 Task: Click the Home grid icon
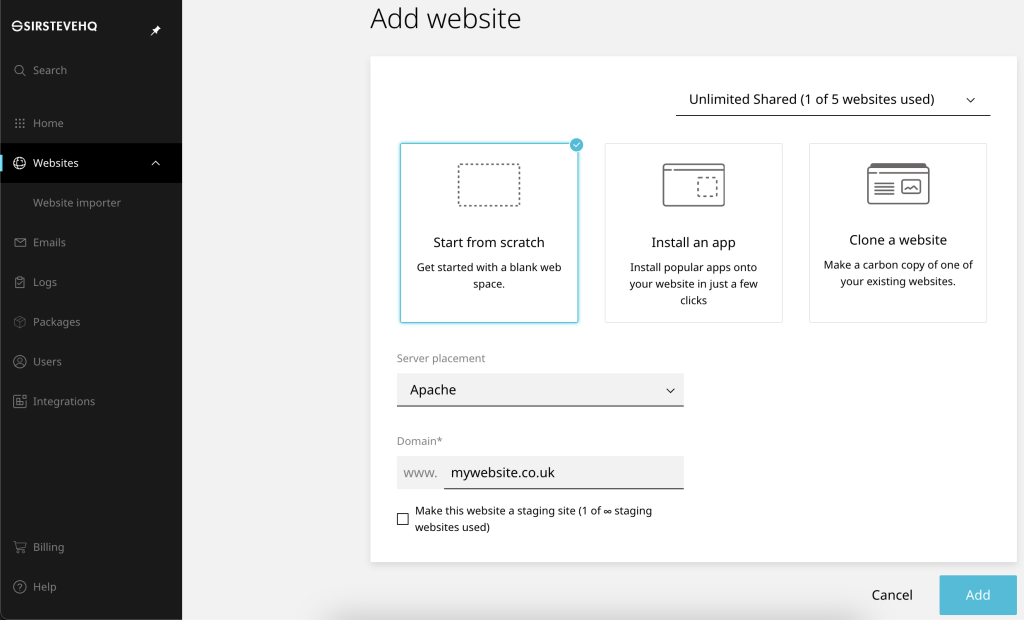coord(20,123)
